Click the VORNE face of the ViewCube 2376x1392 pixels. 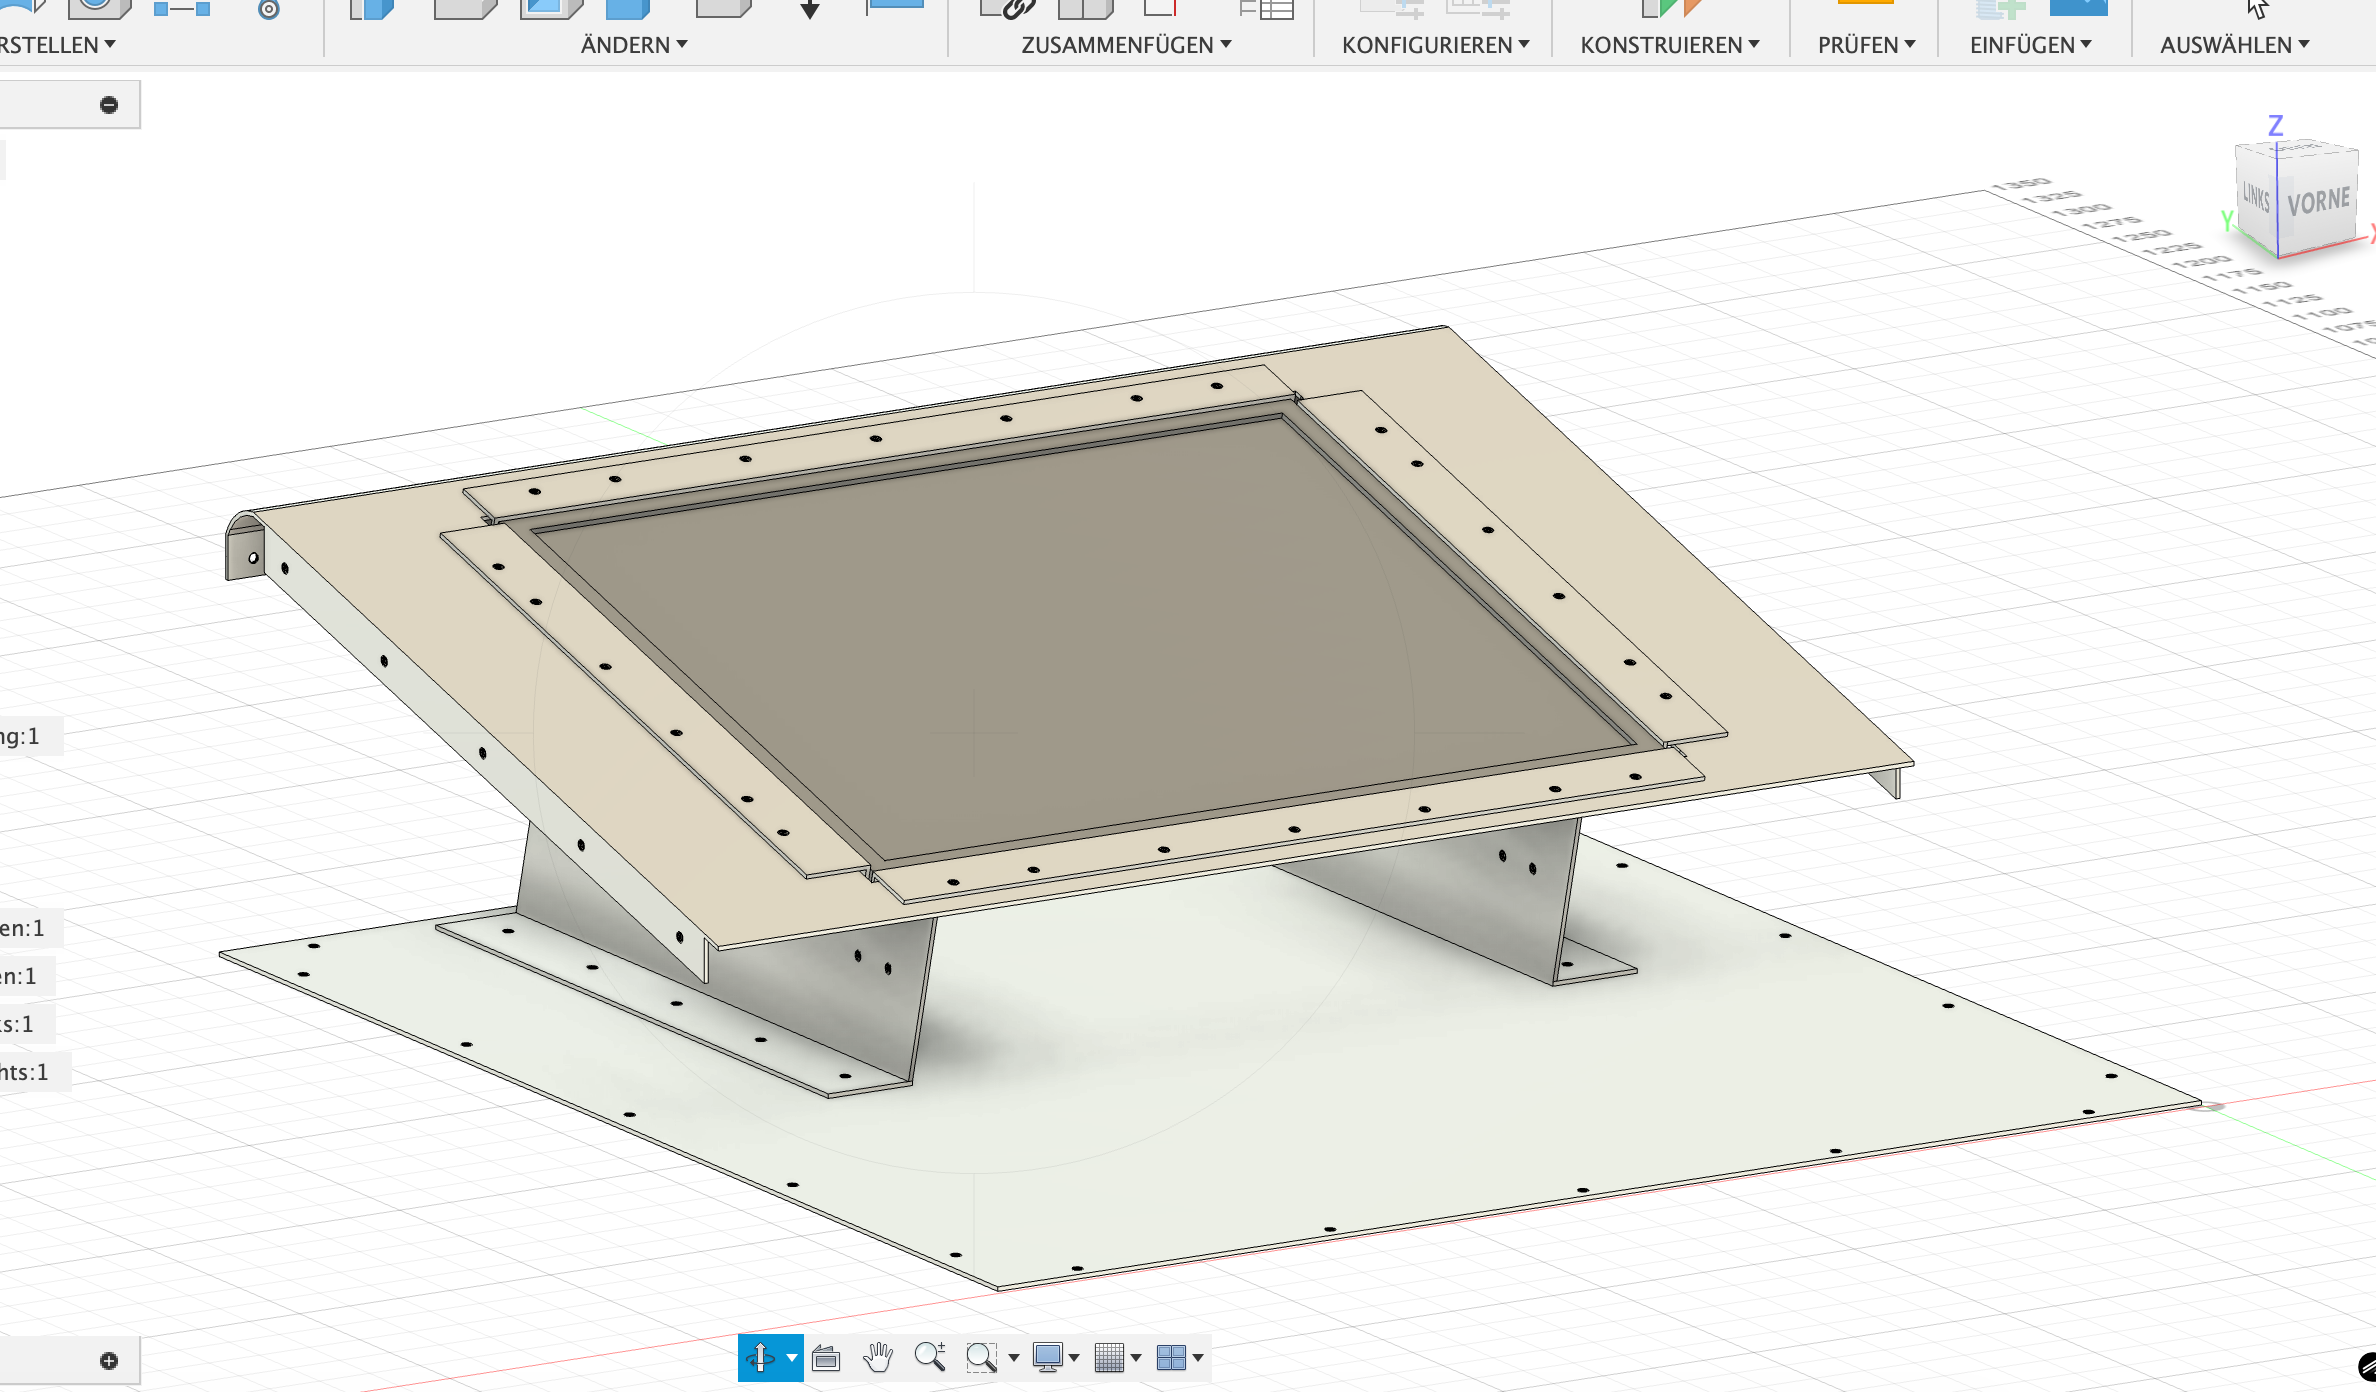click(2318, 202)
